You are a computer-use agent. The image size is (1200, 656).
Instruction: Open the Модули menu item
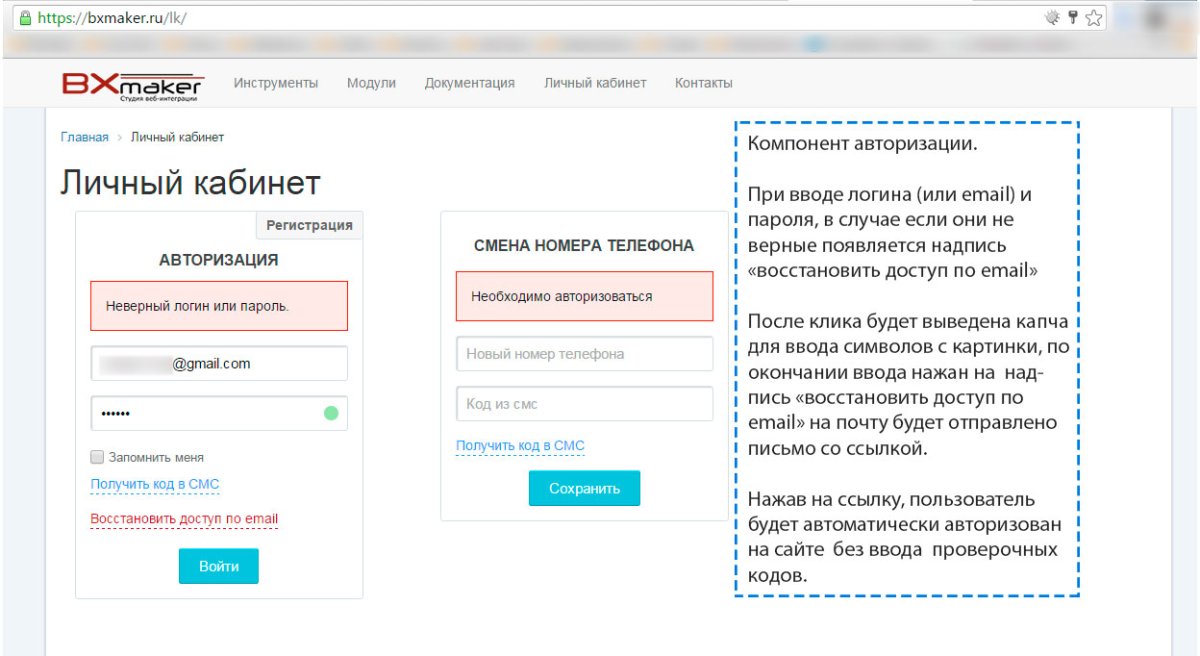point(371,83)
